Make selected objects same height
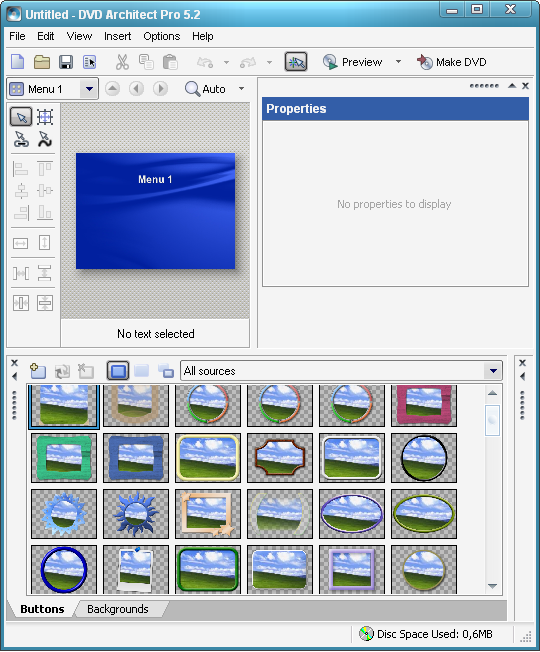The height and width of the screenshot is (652, 540). click(x=45, y=243)
